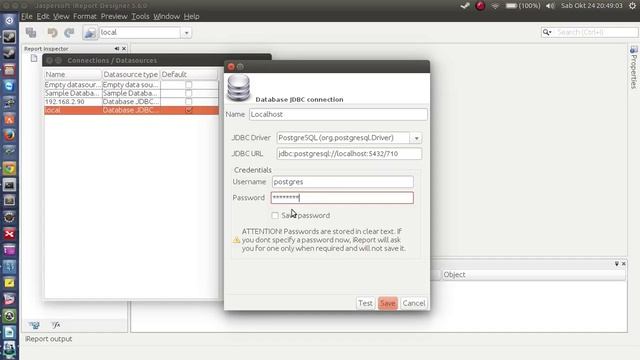This screenshot has width=640, height=360.
Task: Open the Help menu
Action: coord(191,16)
